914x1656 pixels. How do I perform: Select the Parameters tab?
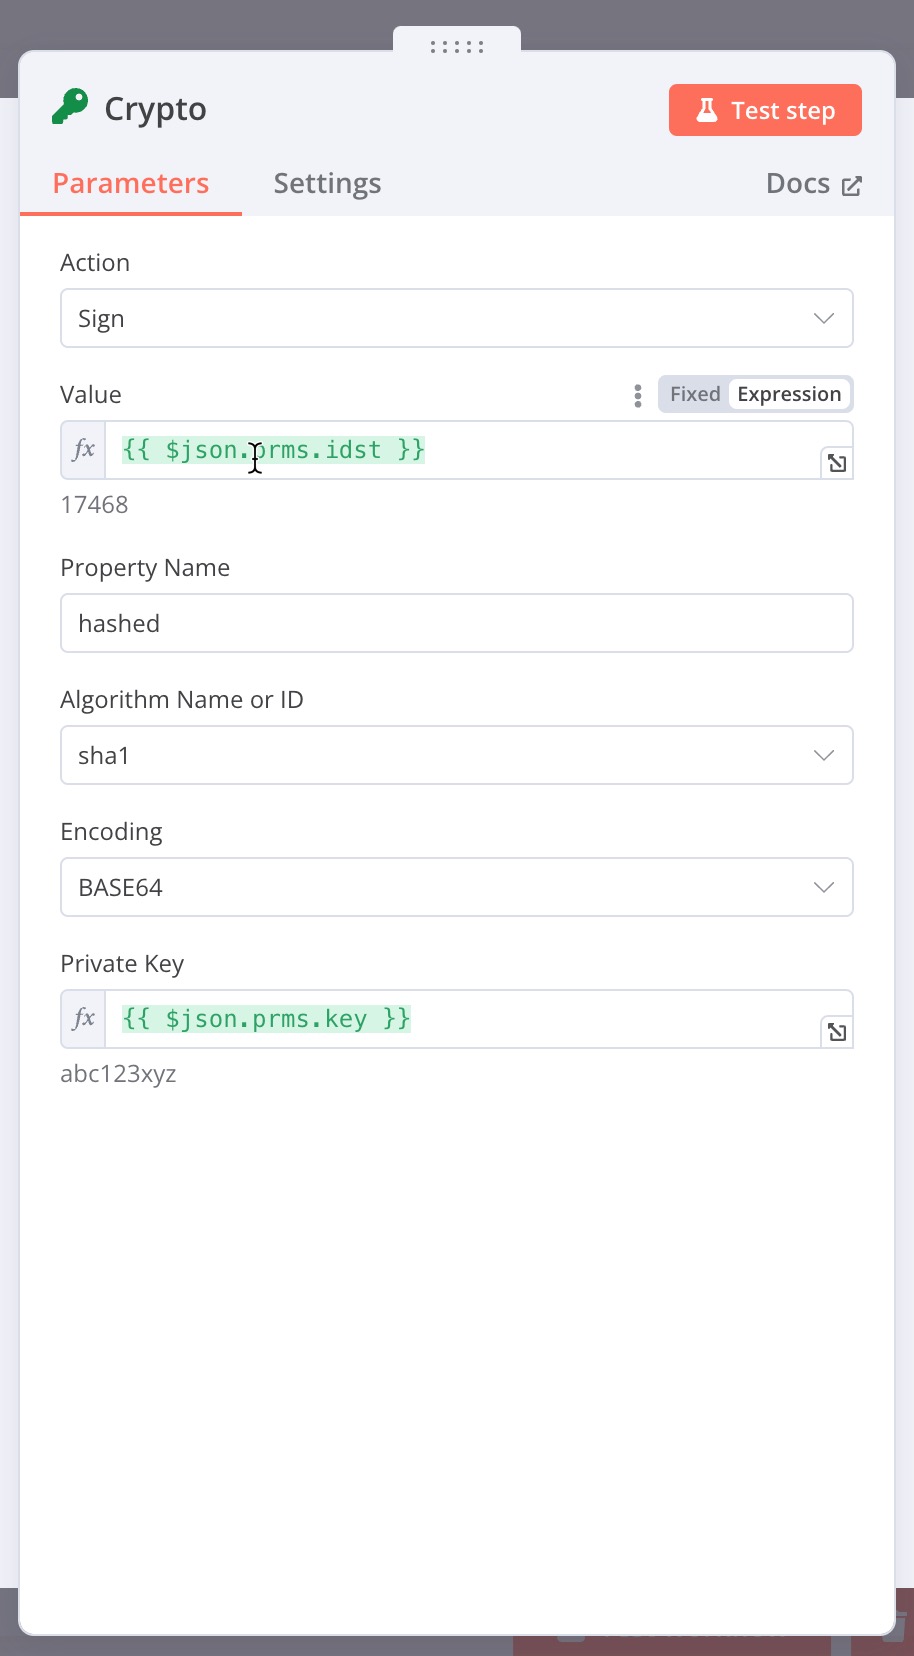[x=131, y=183]
